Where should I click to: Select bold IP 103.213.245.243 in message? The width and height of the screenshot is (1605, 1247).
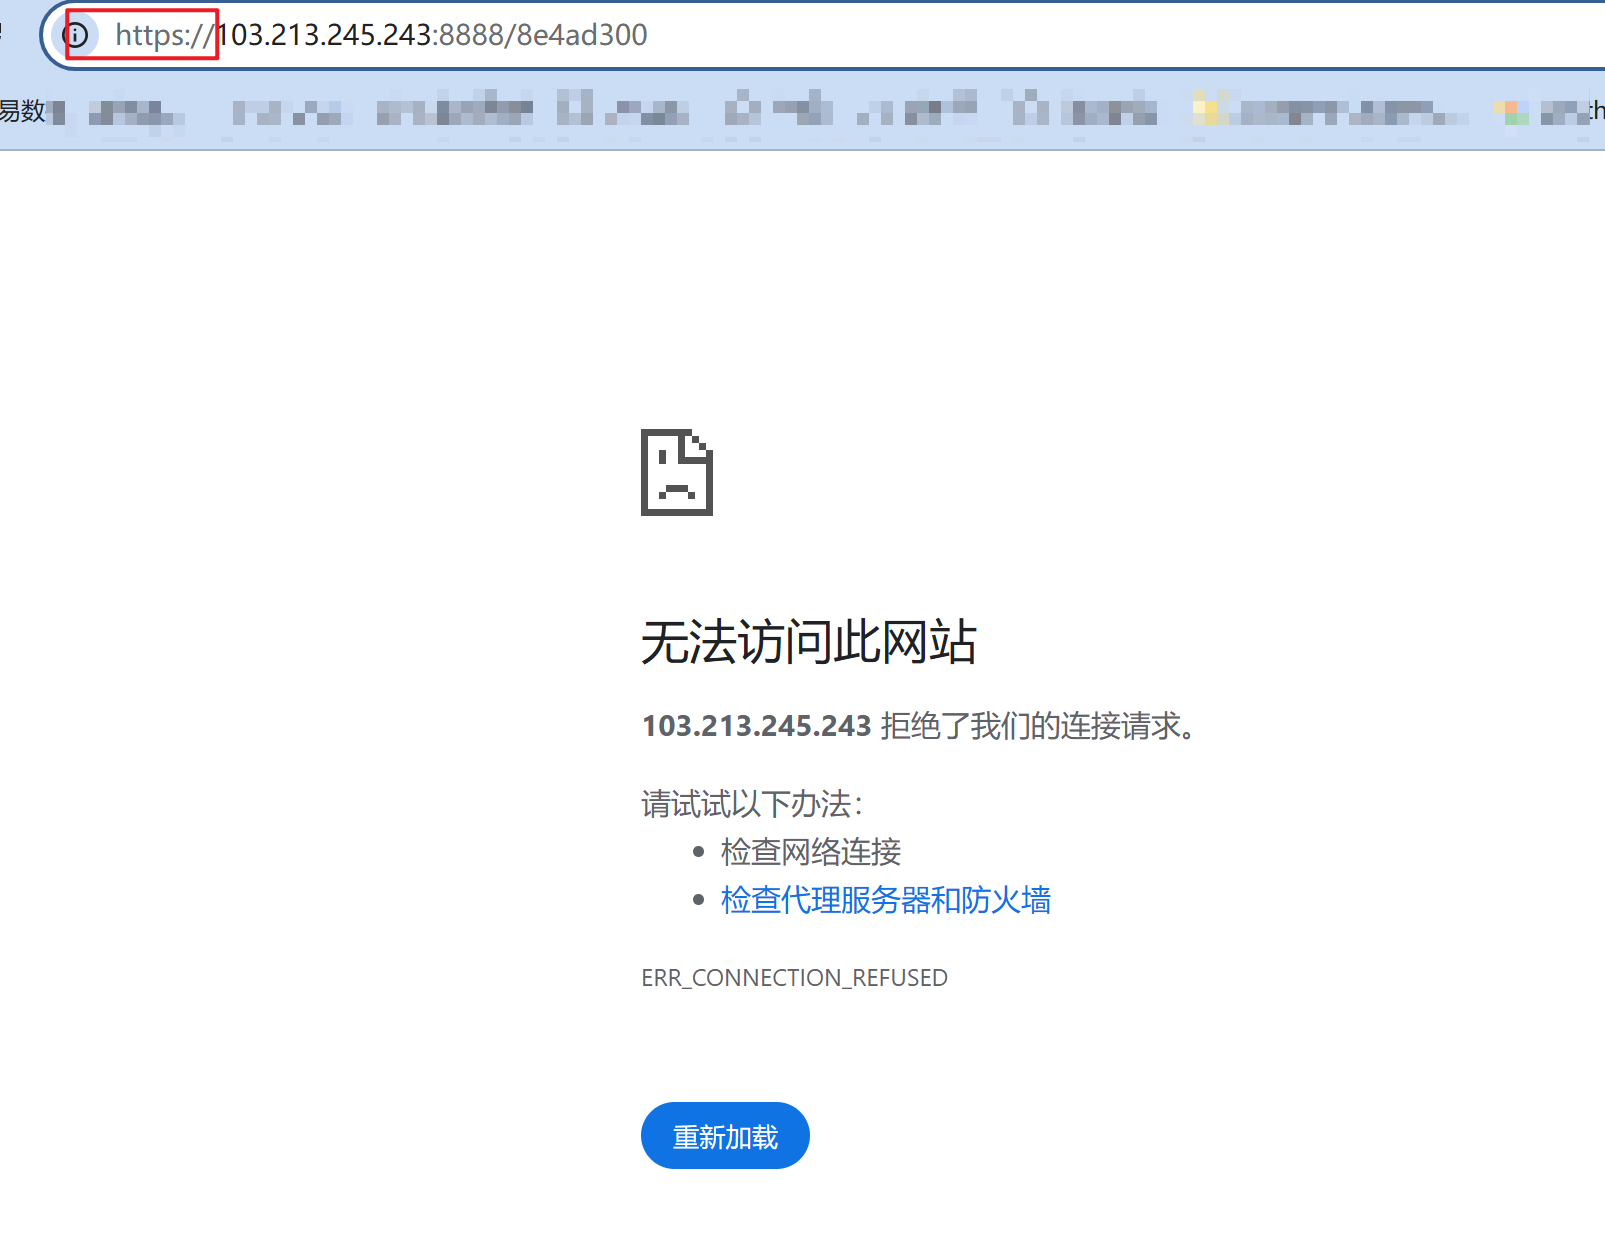[x=757, y=726]
